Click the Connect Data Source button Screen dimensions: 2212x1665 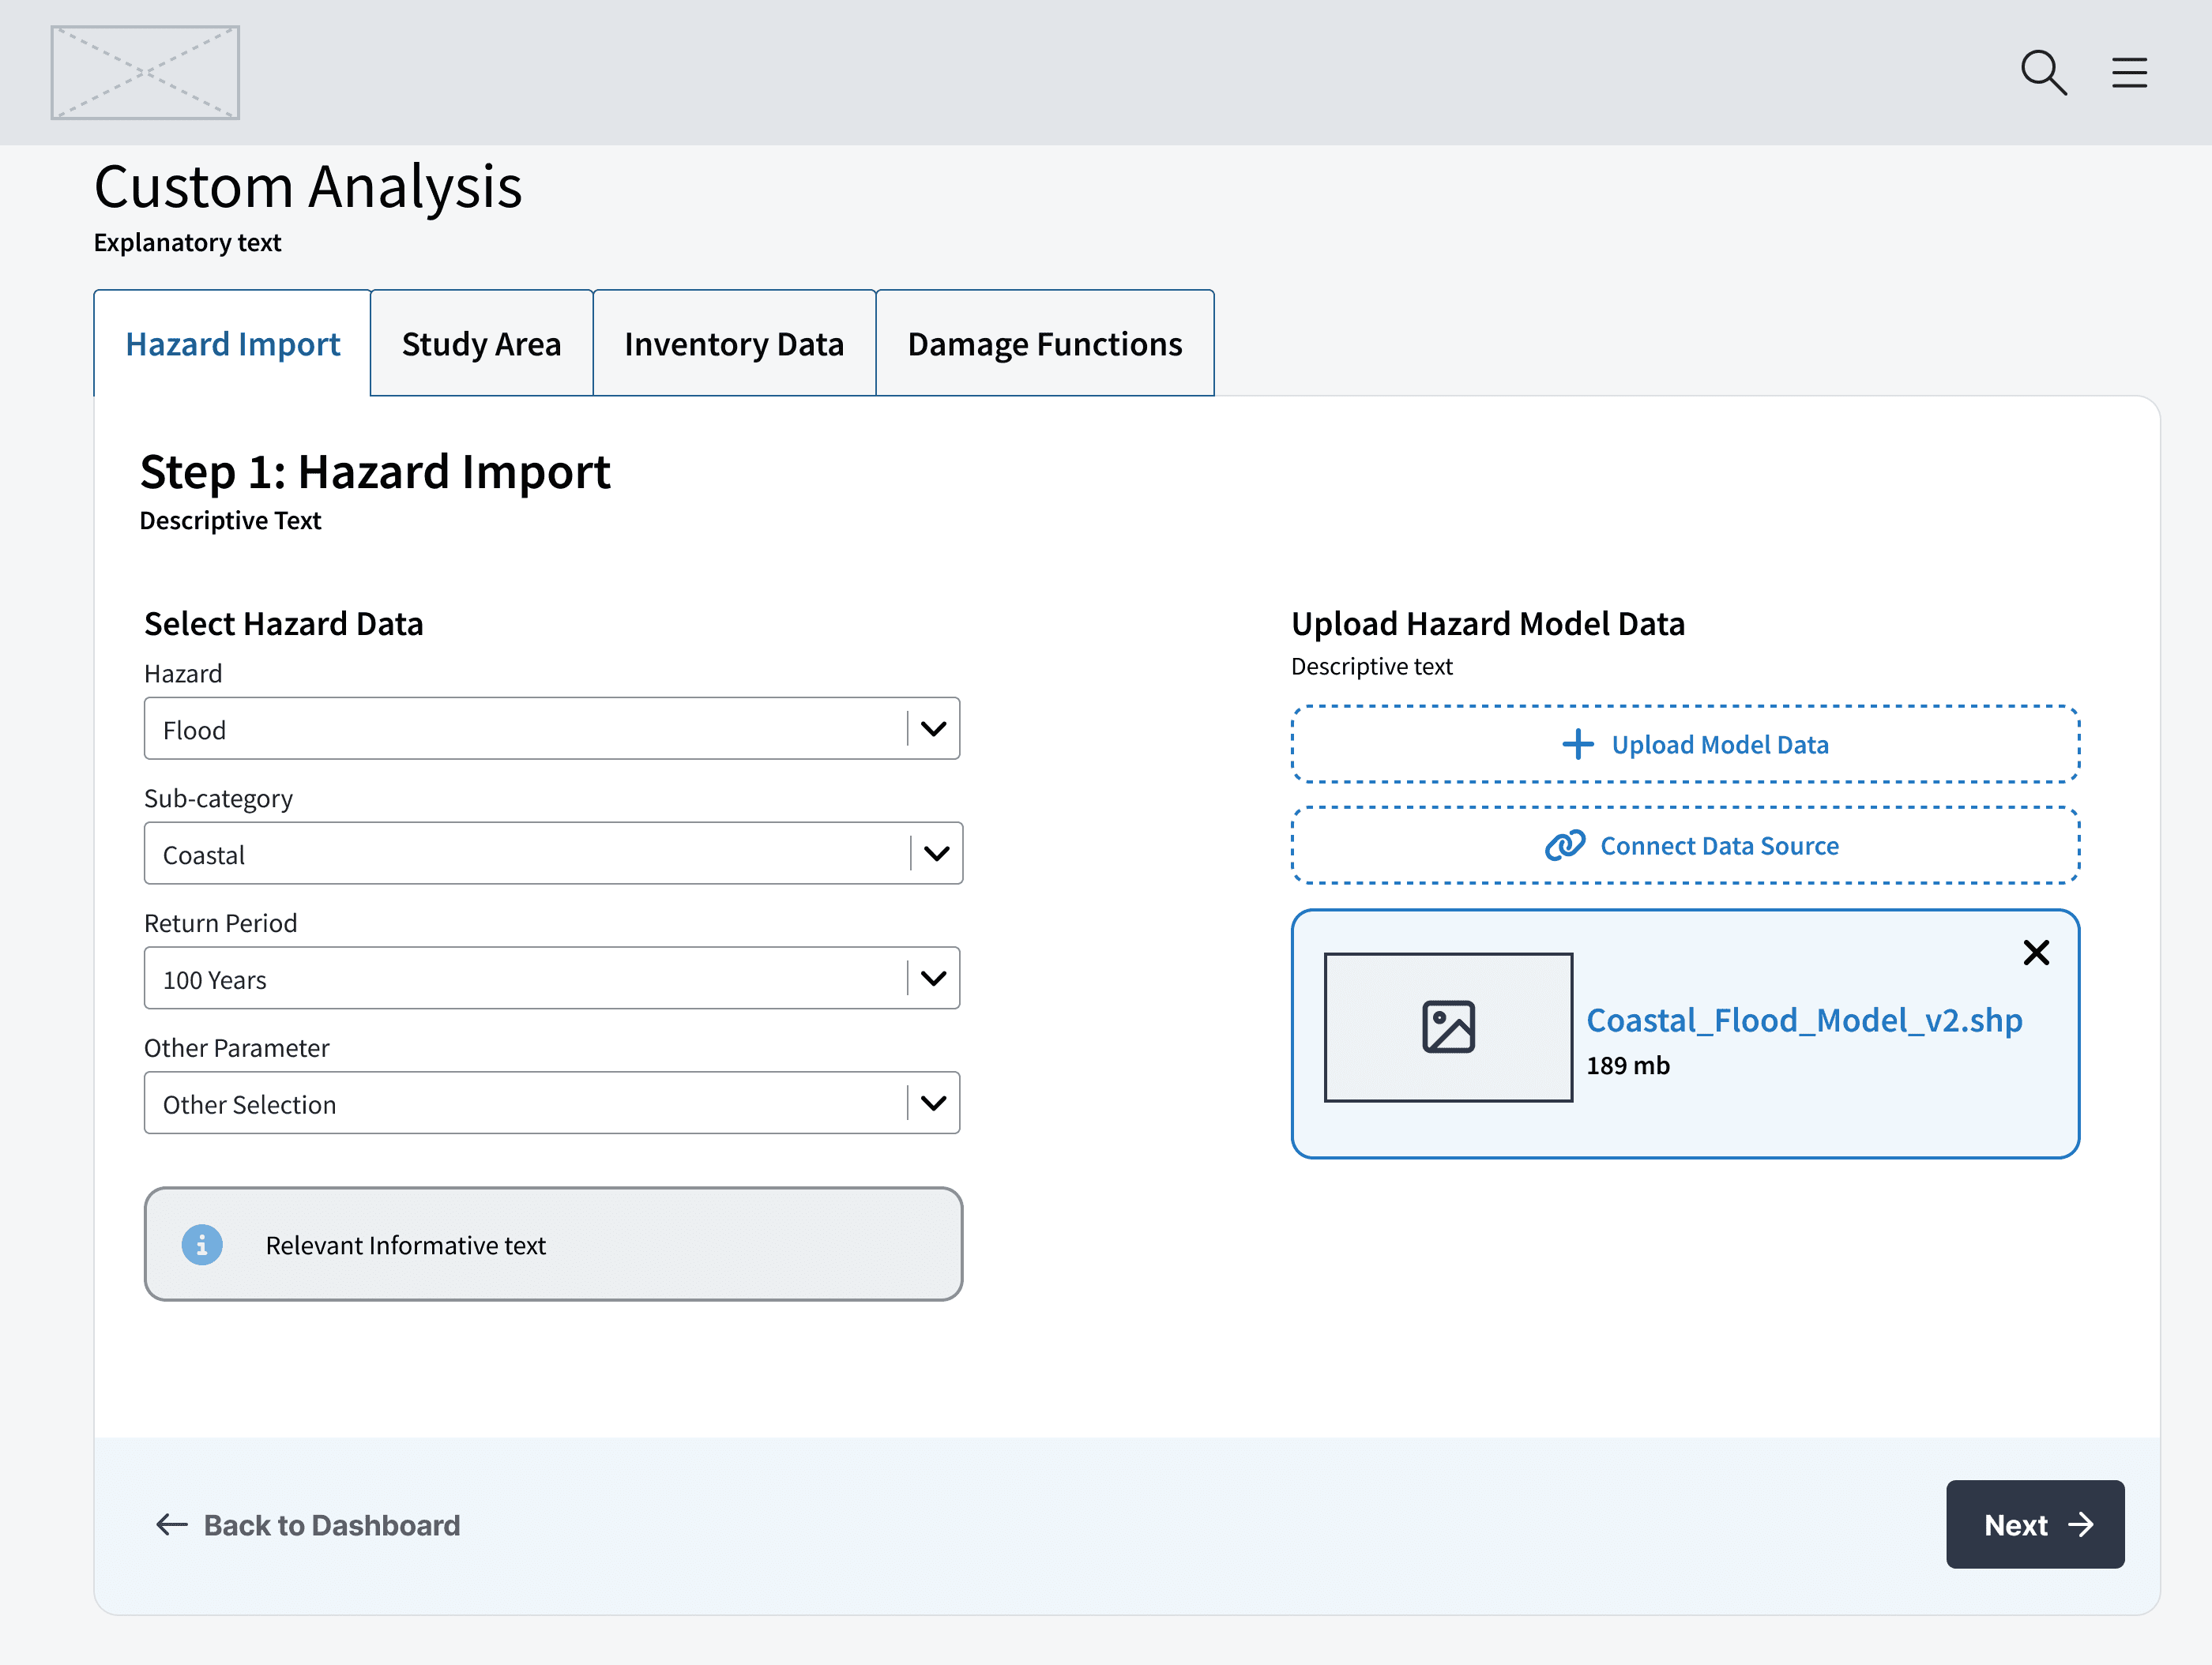point(1685,845)
